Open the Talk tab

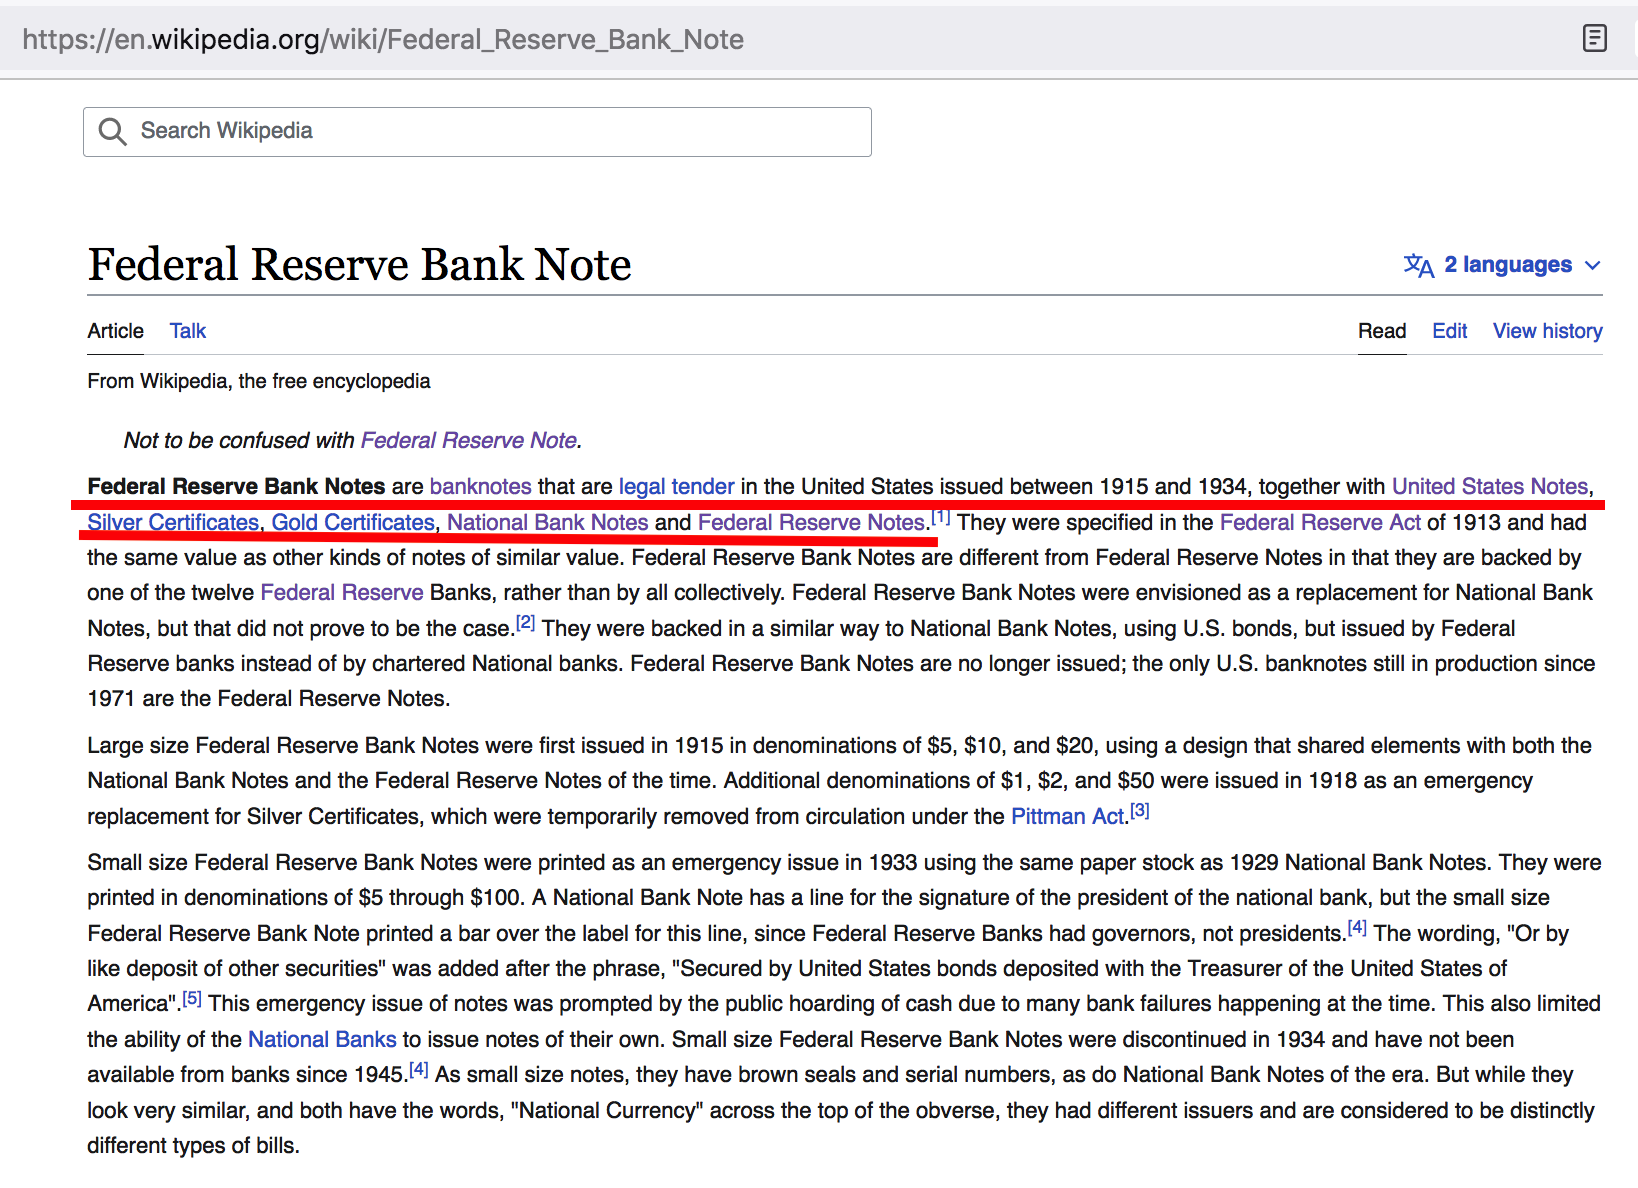click(x=187, y=331)
